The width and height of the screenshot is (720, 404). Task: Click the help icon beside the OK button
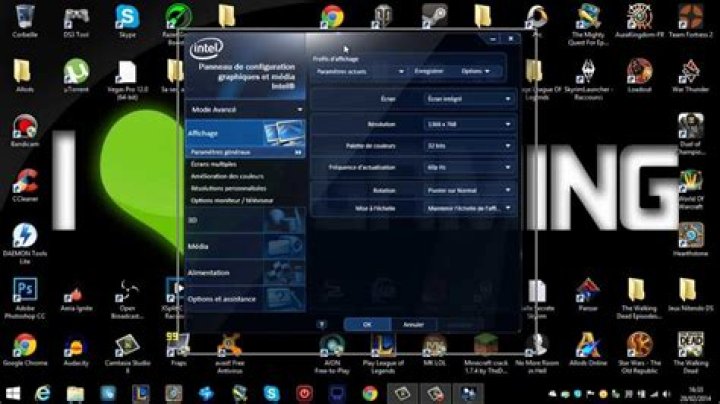click(321, 325)
